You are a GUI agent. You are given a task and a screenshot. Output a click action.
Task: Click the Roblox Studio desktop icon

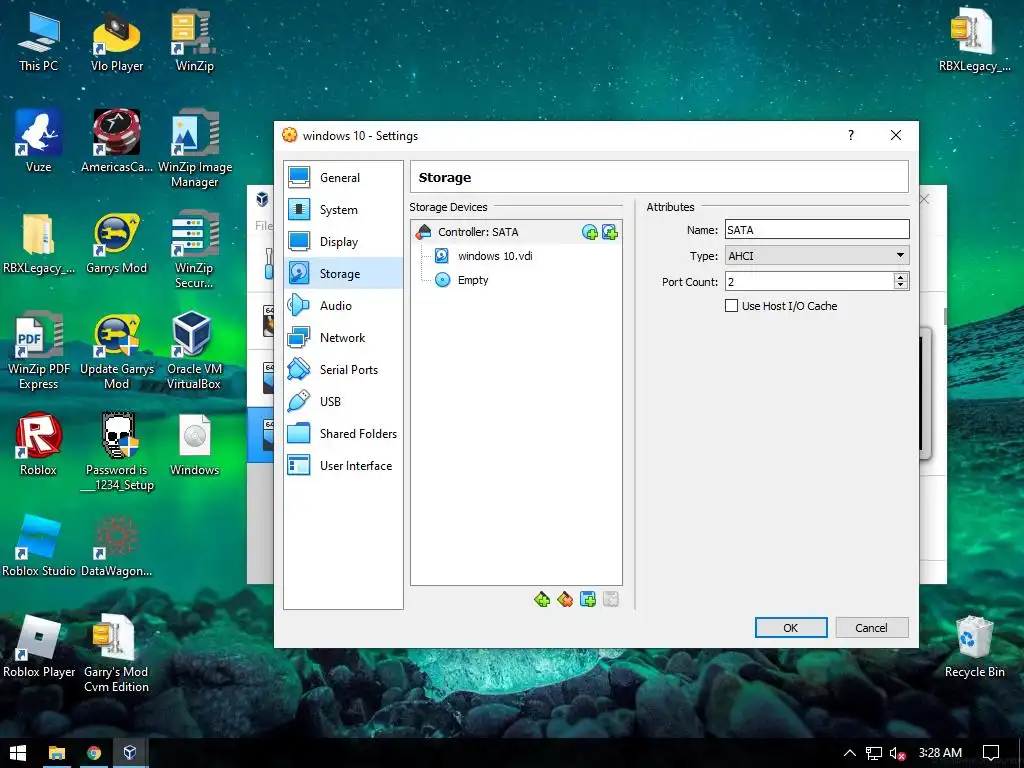coord(39,545)
